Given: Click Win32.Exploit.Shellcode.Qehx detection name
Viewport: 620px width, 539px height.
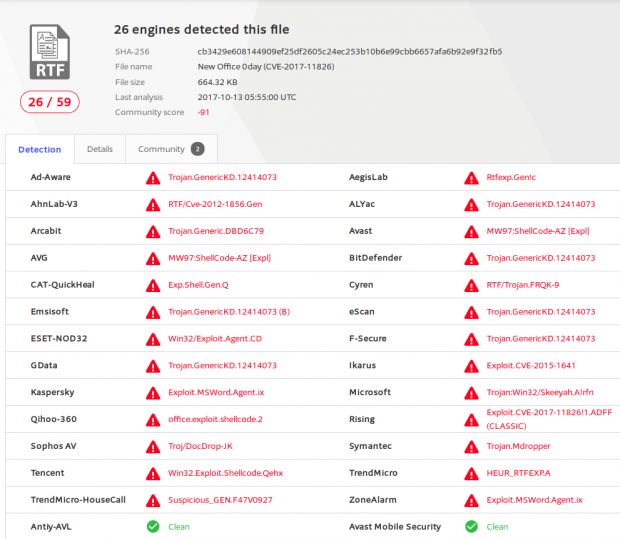Looking at the screenshot, I should coord(225,473).
